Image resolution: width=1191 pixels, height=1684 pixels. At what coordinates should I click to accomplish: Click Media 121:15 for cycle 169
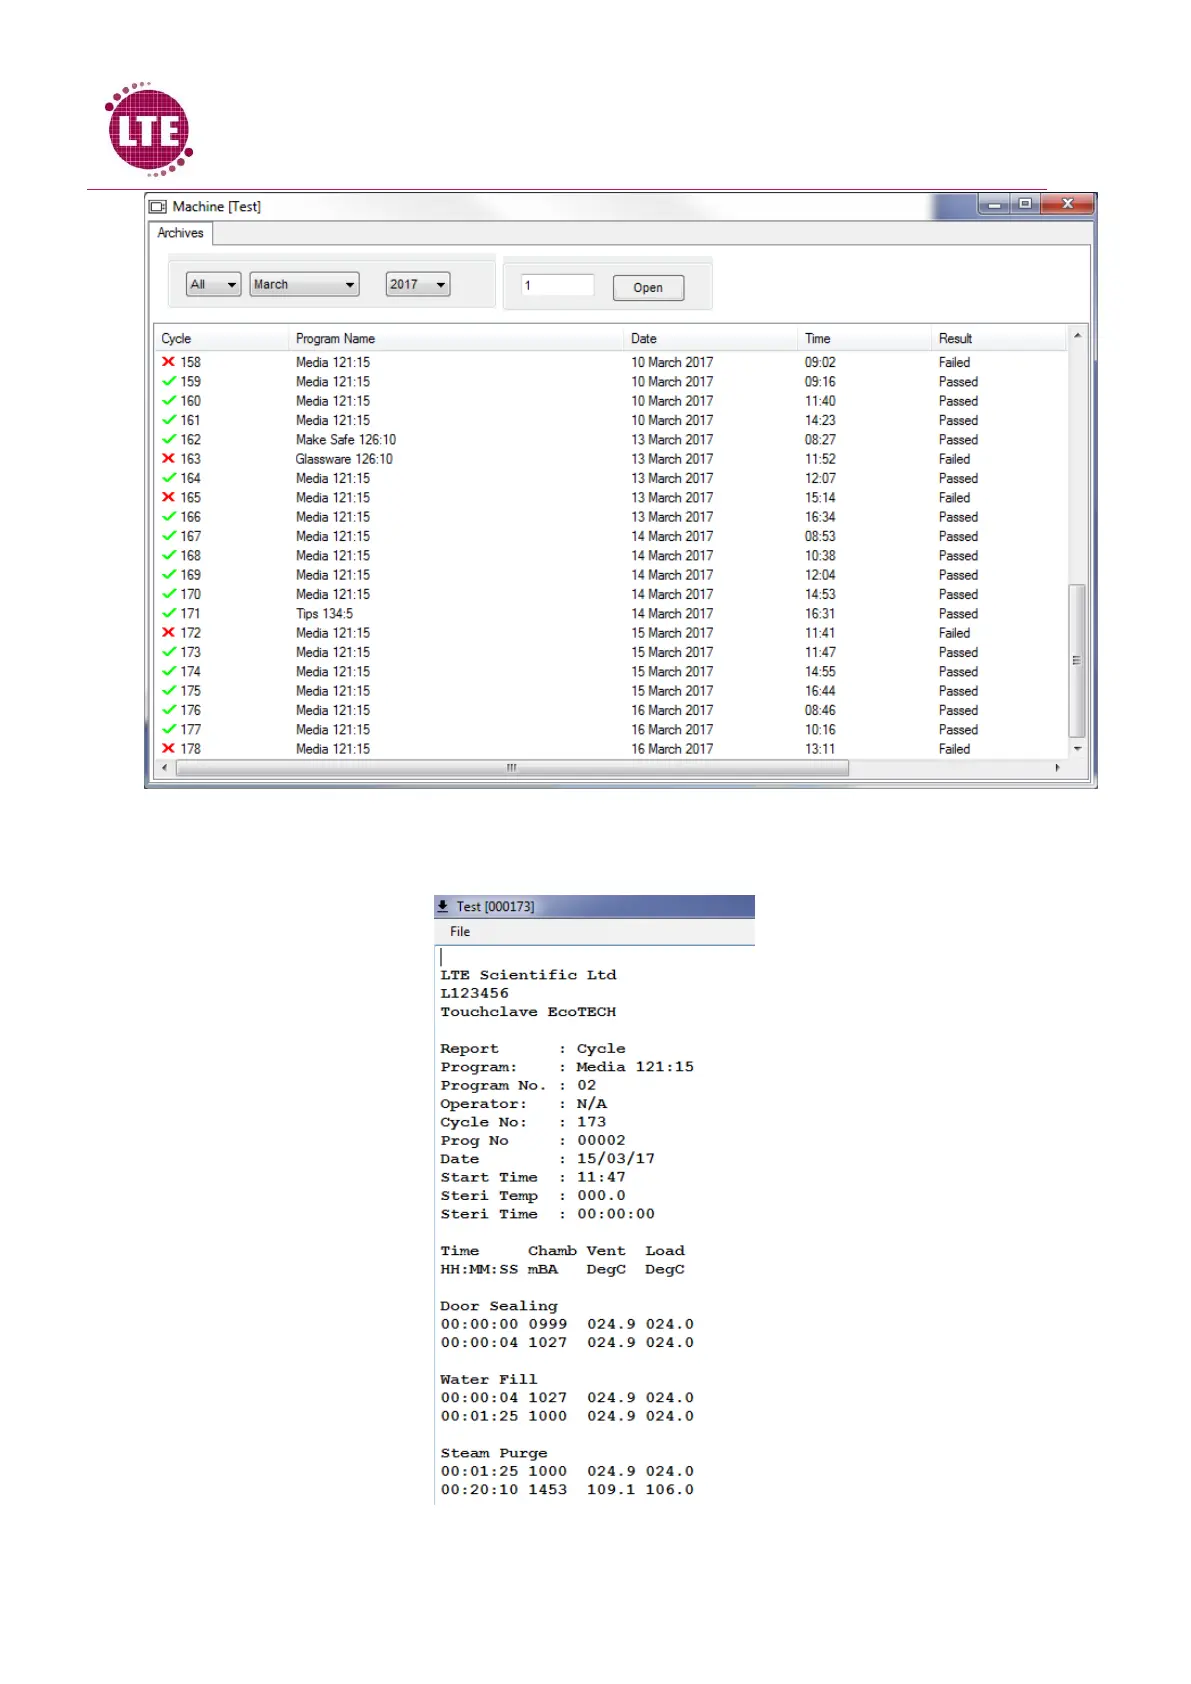point(333,575)
